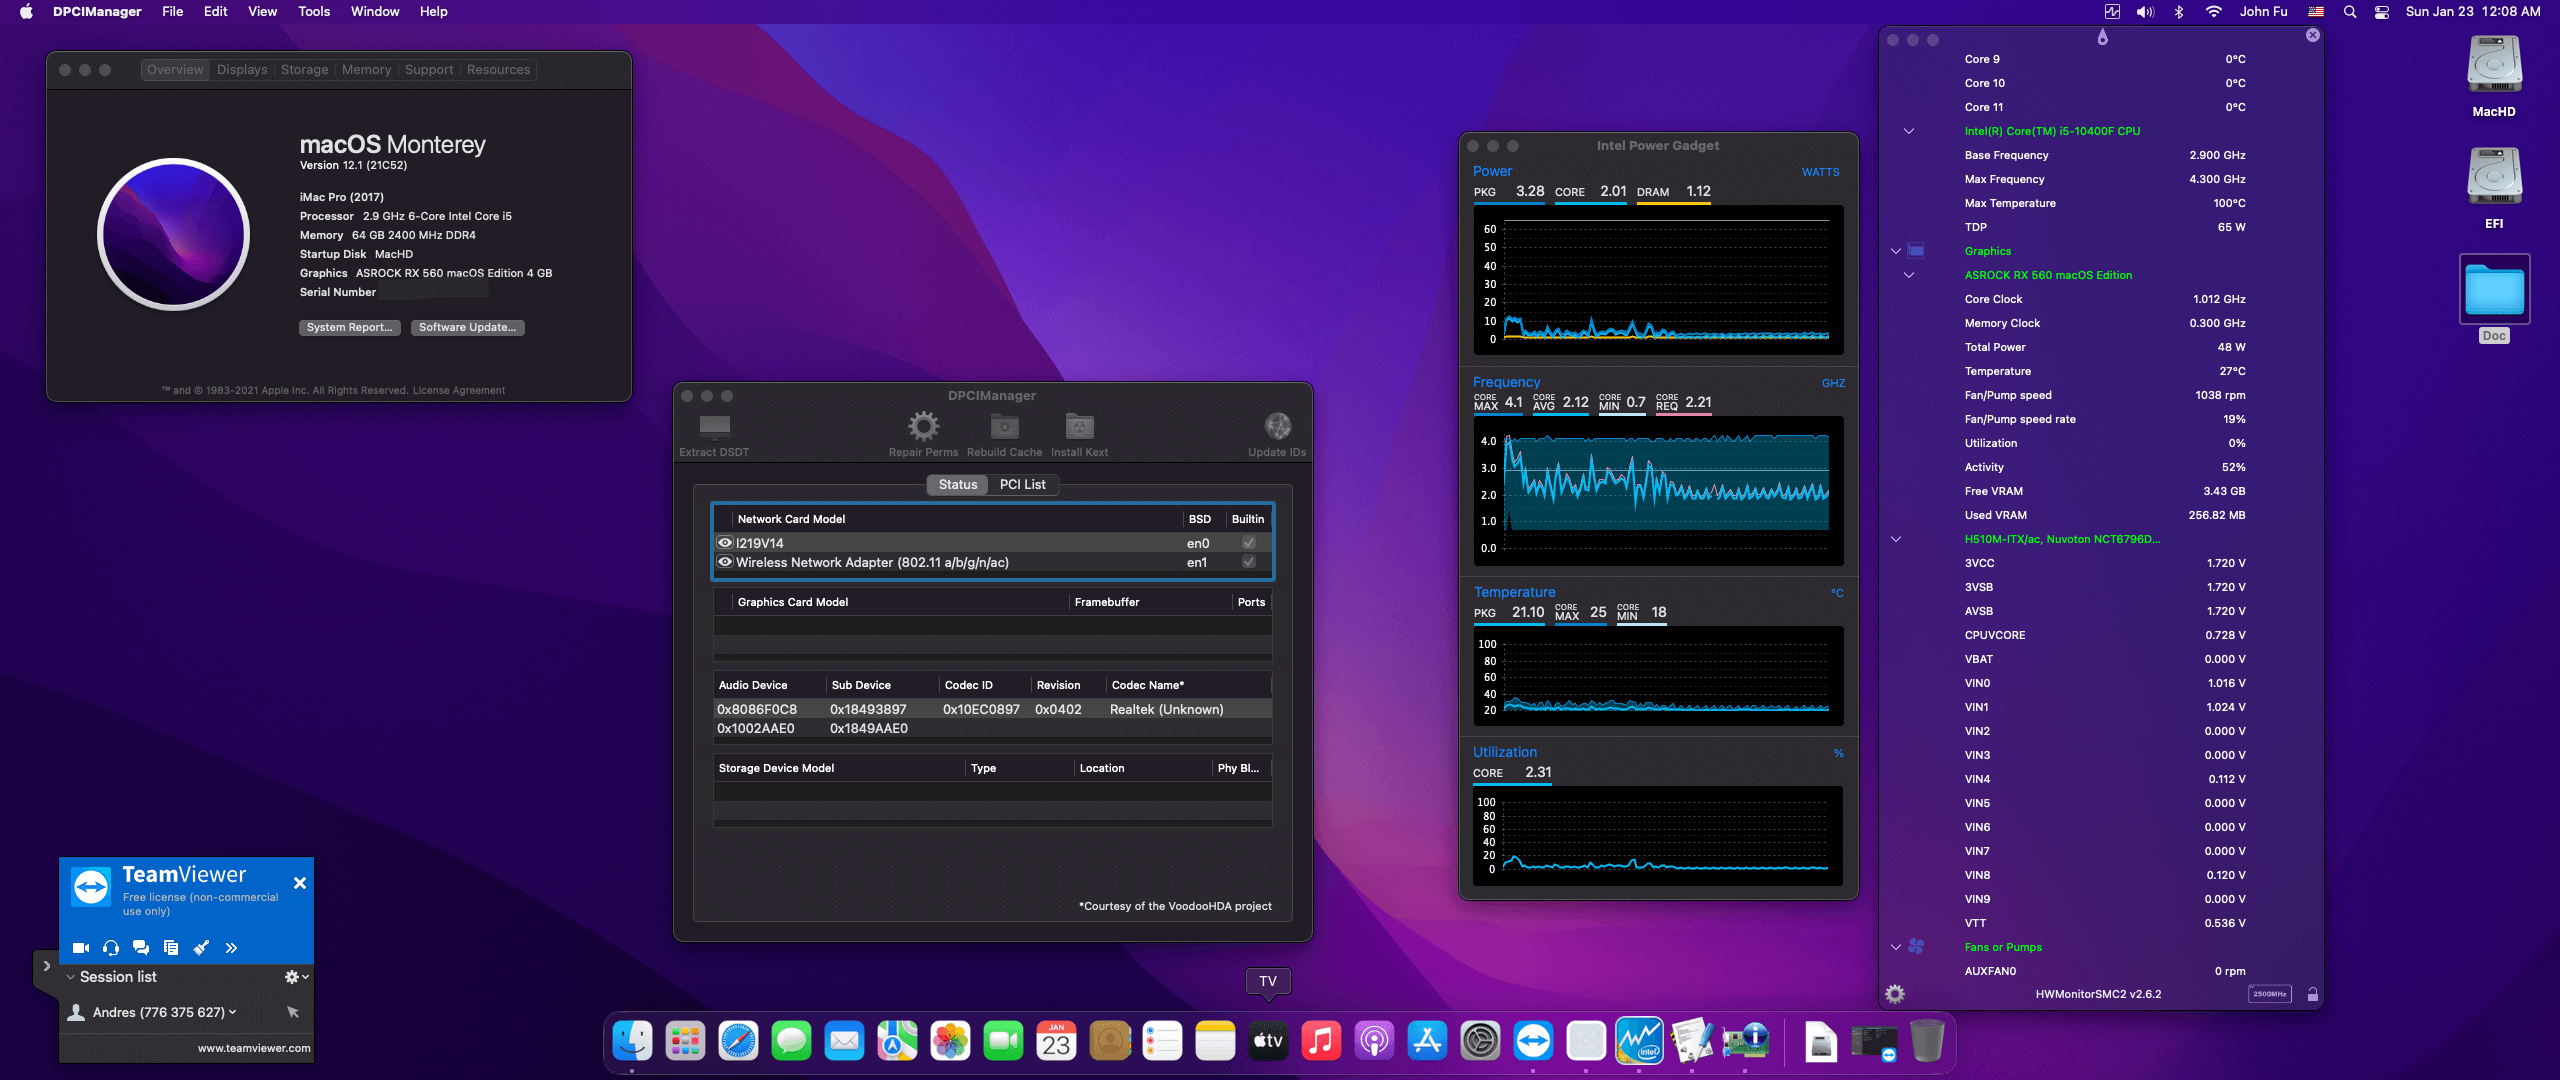The height and width of the screenshot is (1080, 2560).
Task: Click the System Report... button
Action: (x=350, y=328)
